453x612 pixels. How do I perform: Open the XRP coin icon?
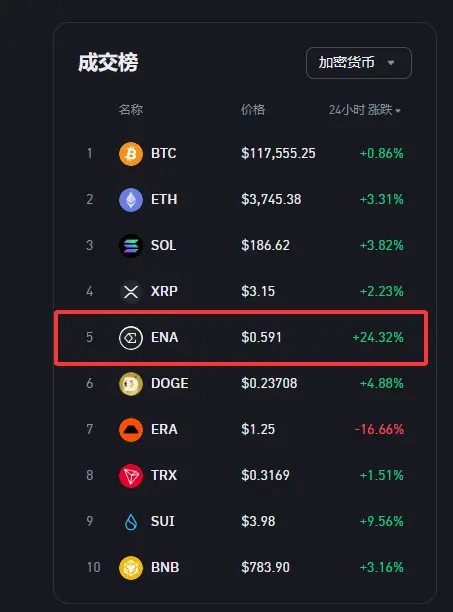tap(131, 291)
